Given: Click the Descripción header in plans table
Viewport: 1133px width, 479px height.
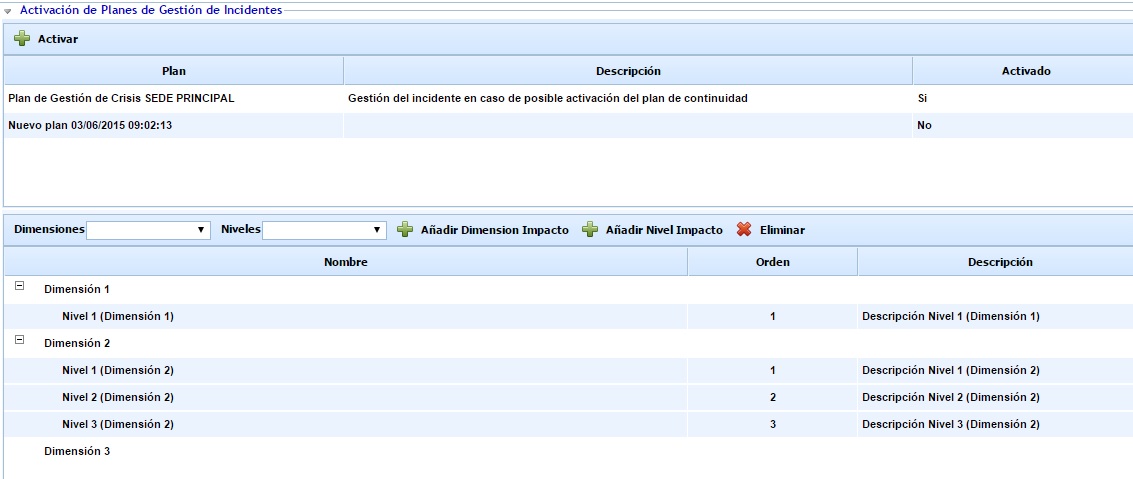Looking at the screenshot, I should pyautogui.click(x=627, y=71).
